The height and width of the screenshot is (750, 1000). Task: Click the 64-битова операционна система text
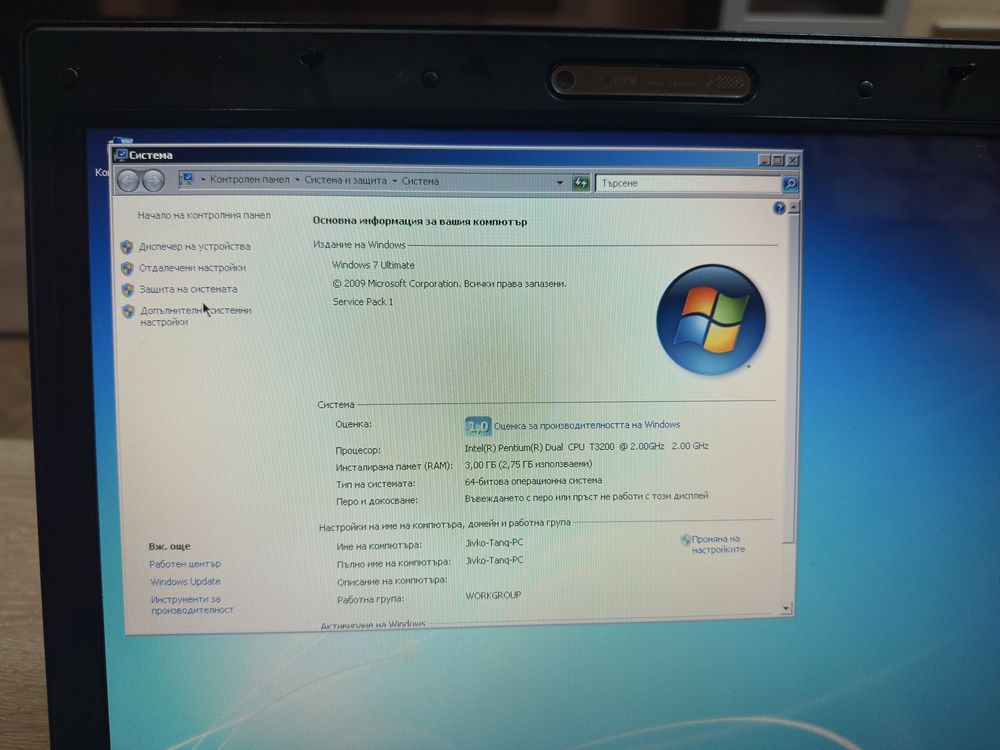pyautogui.click(x=533, y=481)
